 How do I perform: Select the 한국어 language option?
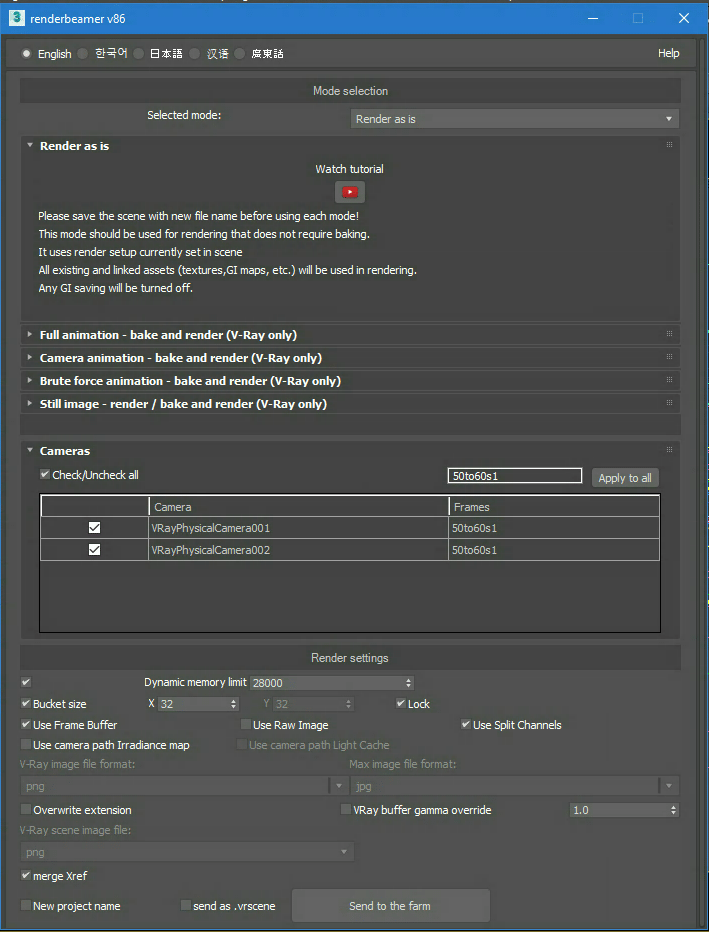click(x=103, y=53)
